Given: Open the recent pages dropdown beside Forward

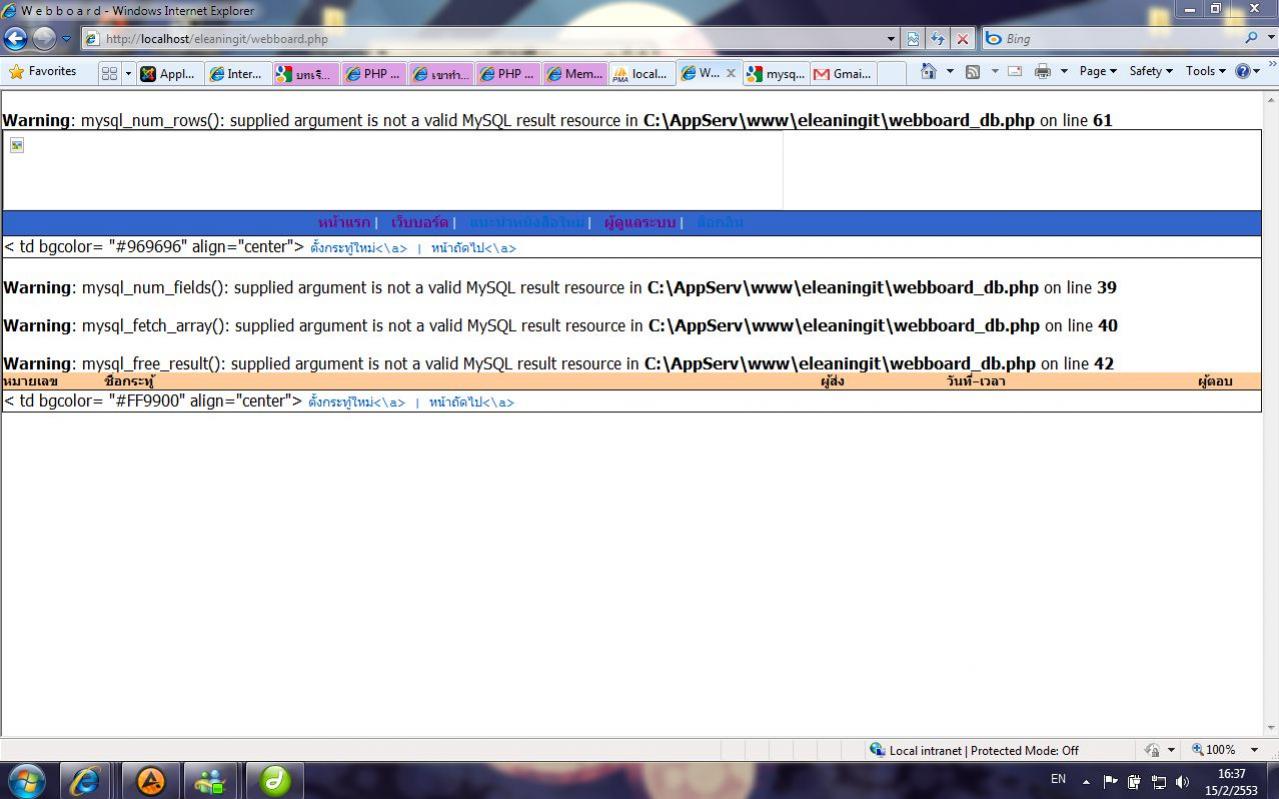Looking at the screenshot, I should (x=67, y=39).
